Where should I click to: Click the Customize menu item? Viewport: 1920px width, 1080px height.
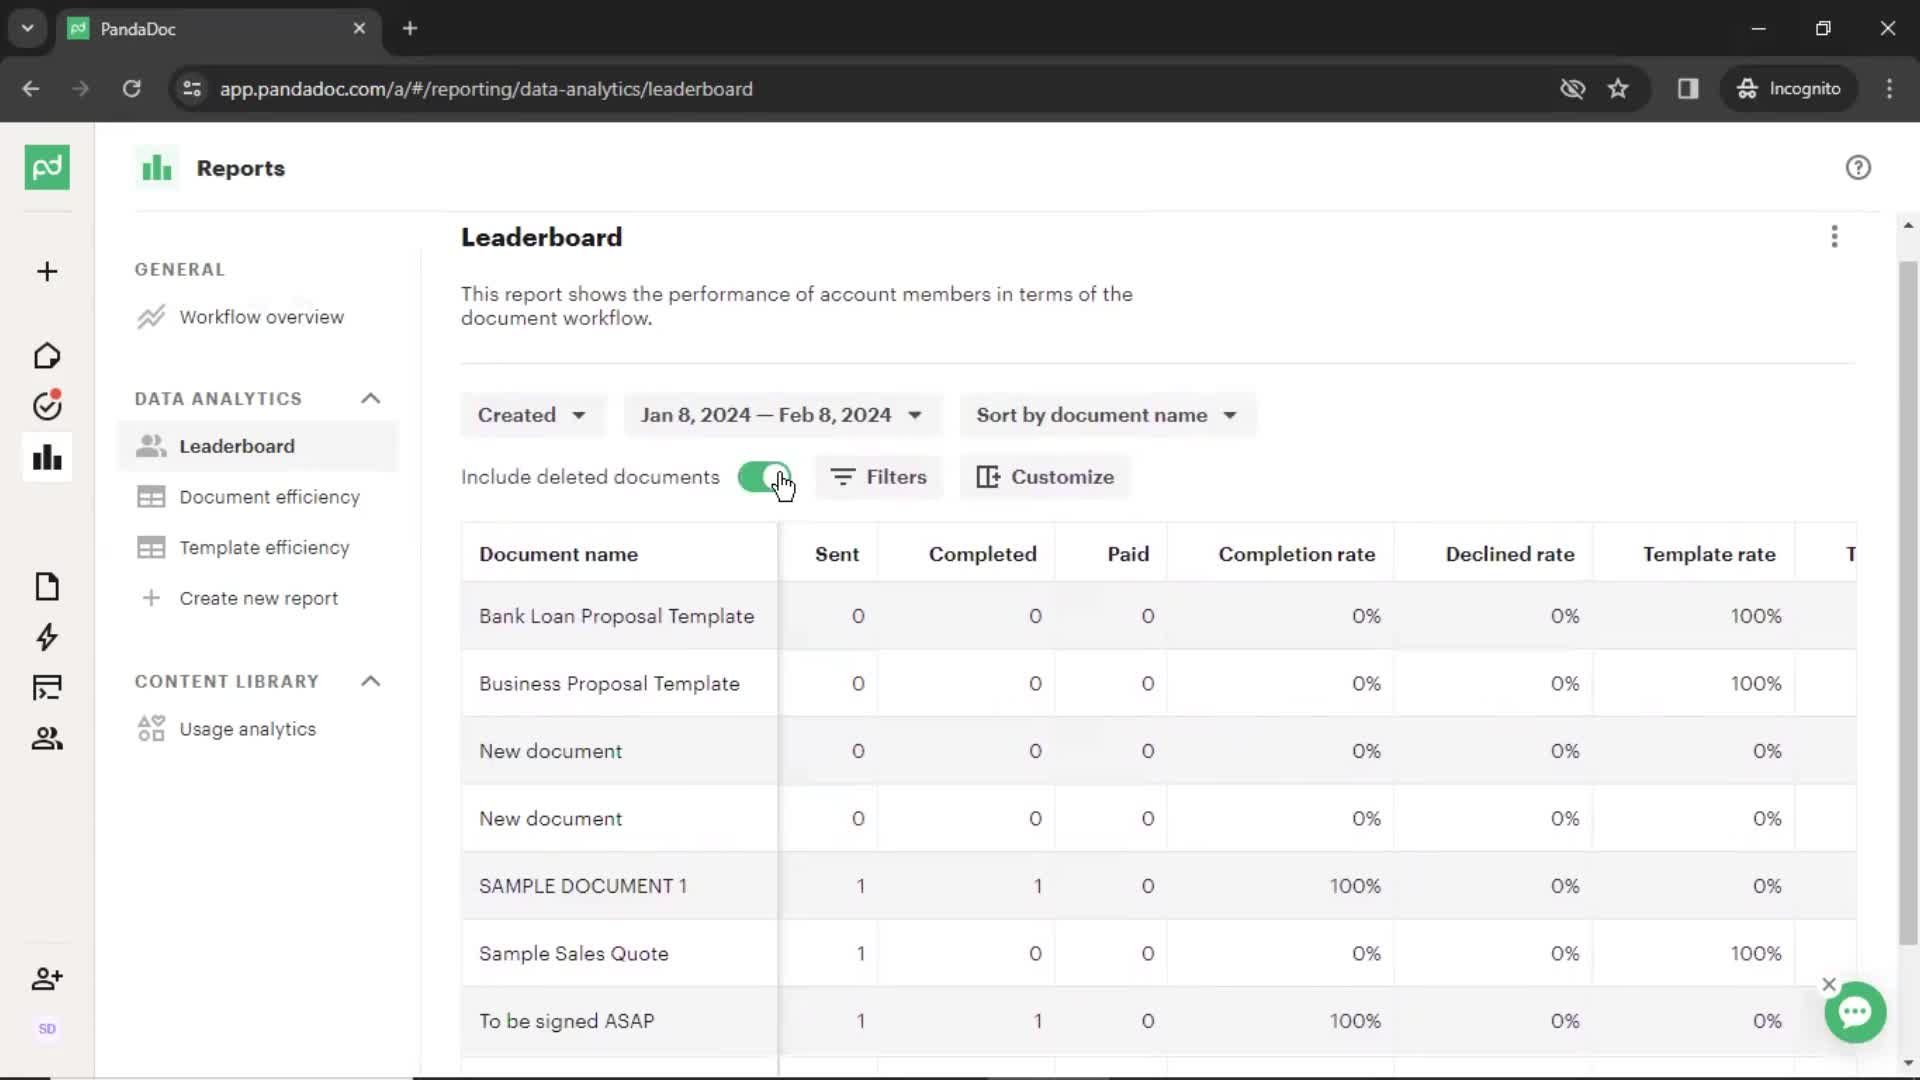[x=1046, y=476]
